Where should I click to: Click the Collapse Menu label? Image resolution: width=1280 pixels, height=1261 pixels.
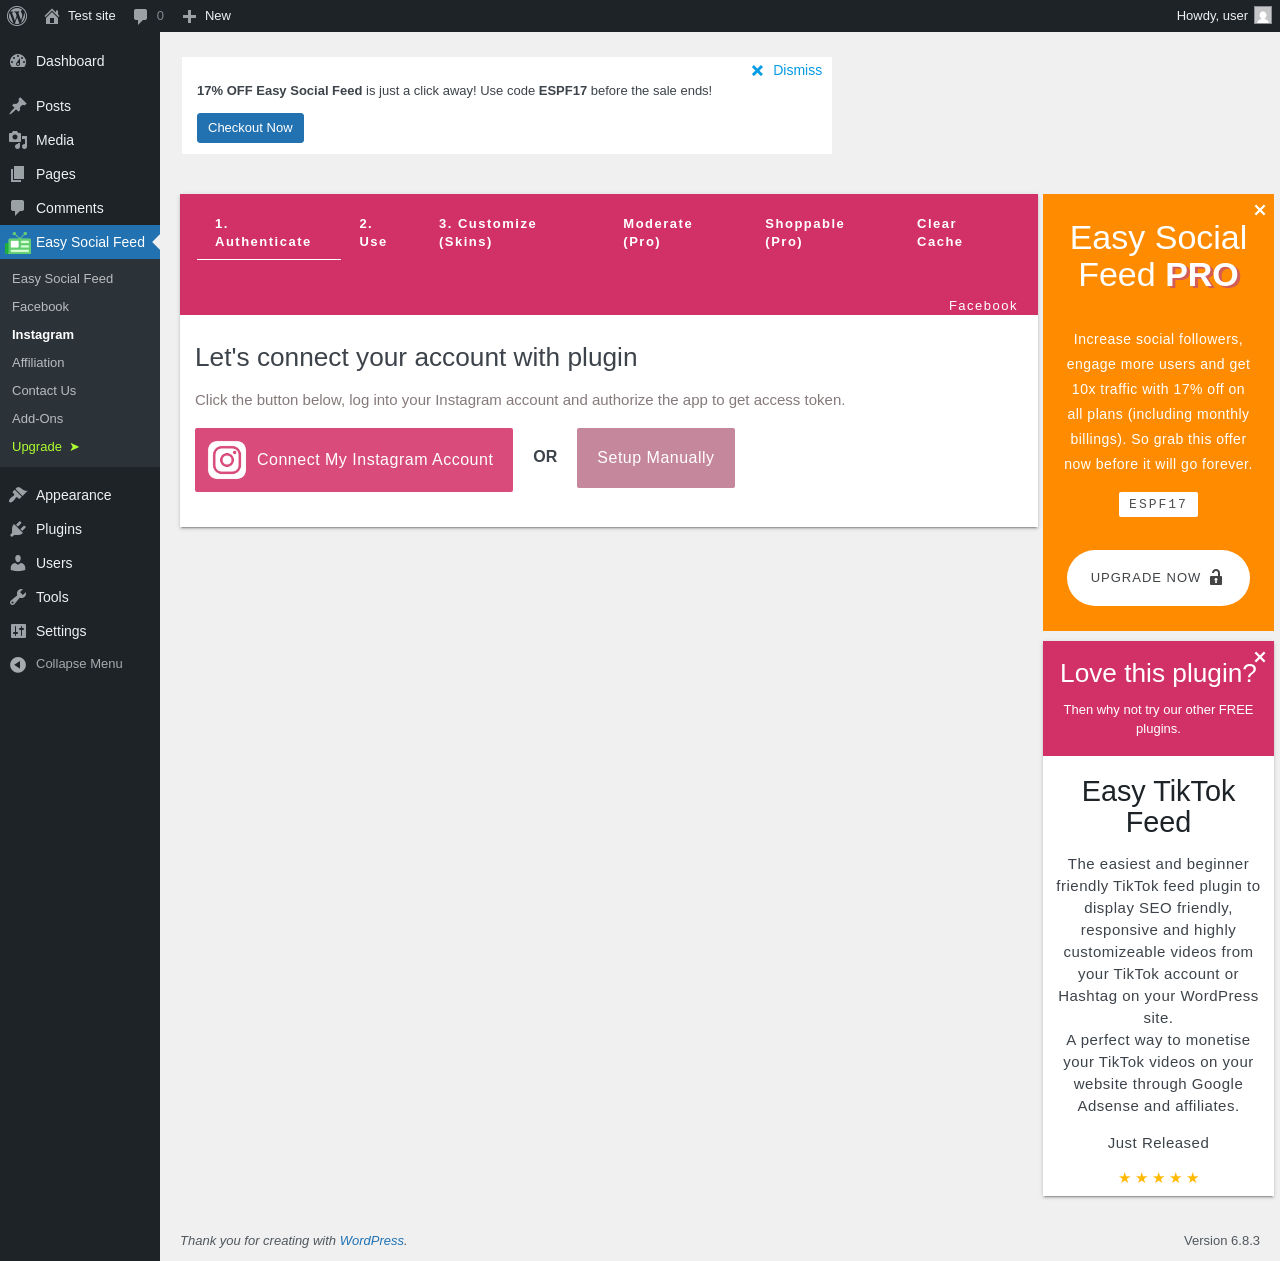79,664
